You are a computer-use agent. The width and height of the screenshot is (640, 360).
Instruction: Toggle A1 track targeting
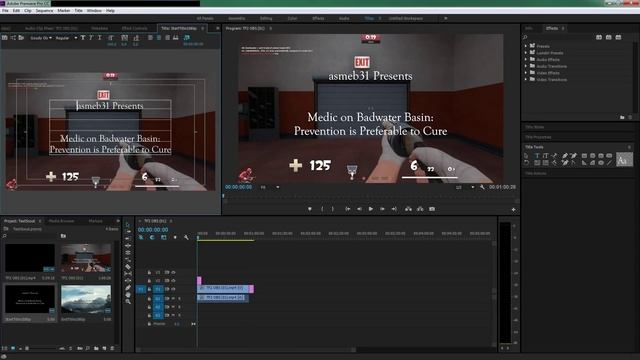coord(158,299)
